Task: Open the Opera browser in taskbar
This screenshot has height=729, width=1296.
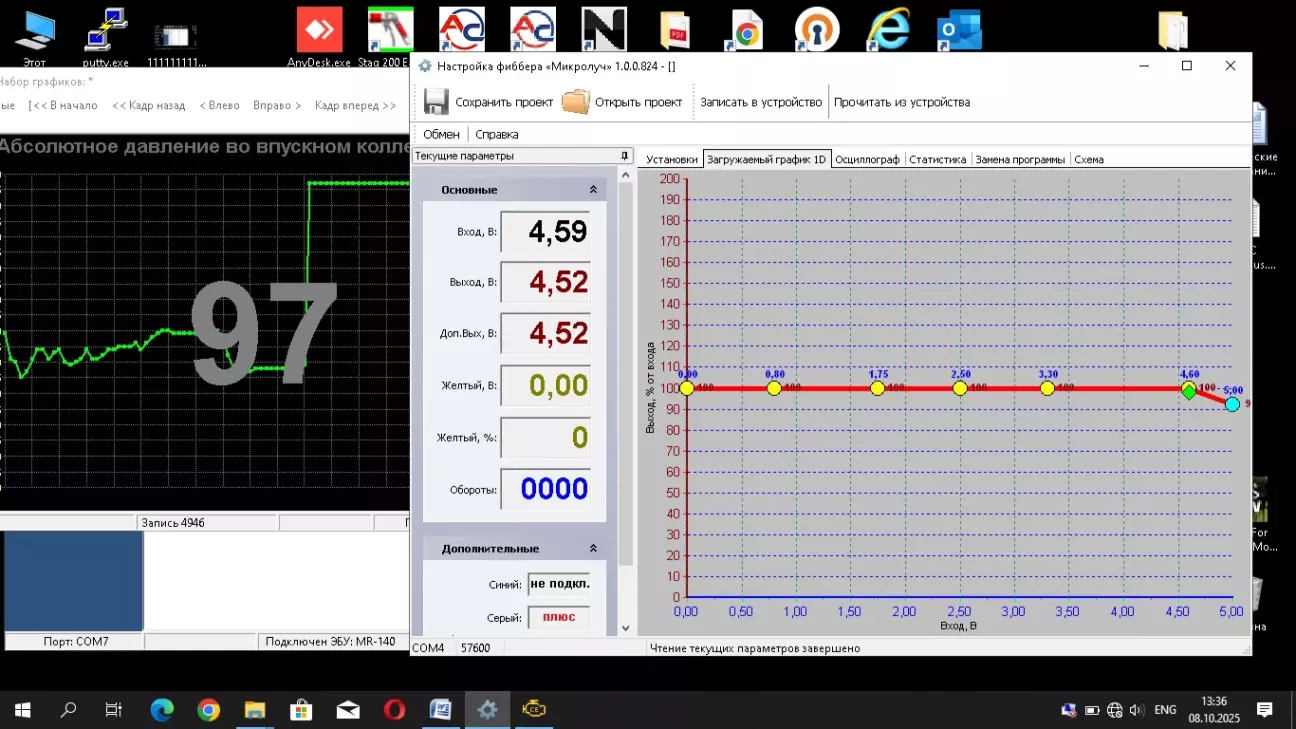Action: point(394,710)
